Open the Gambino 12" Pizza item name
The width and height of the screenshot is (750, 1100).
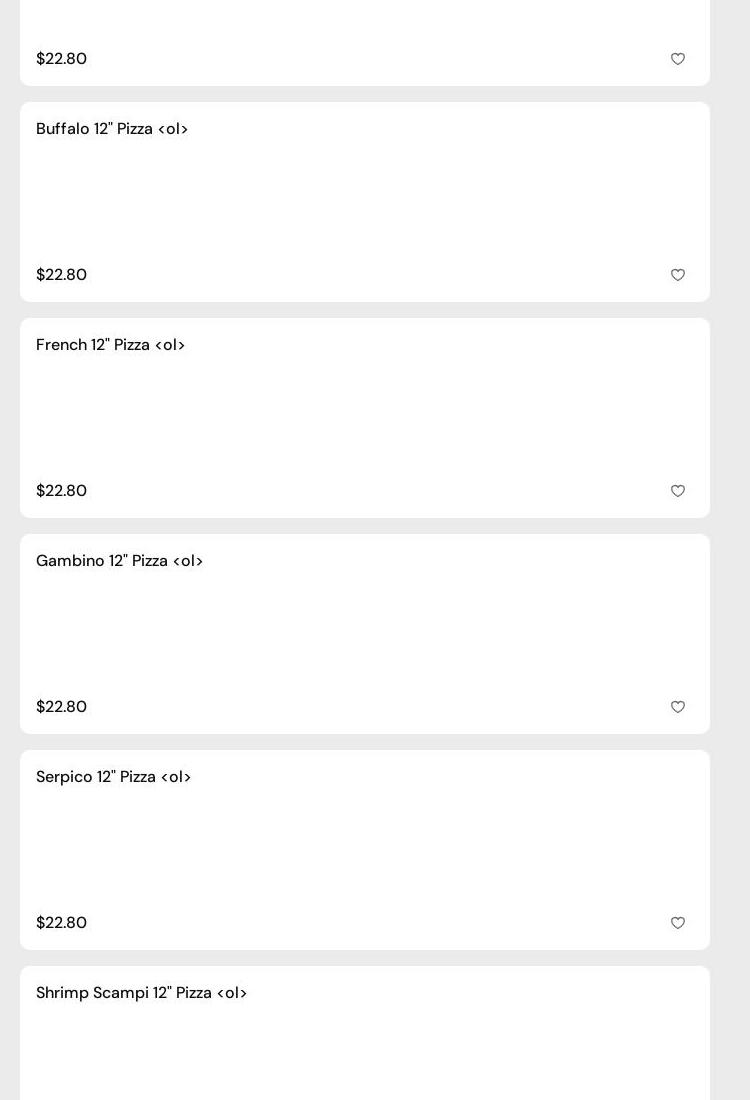119,561
